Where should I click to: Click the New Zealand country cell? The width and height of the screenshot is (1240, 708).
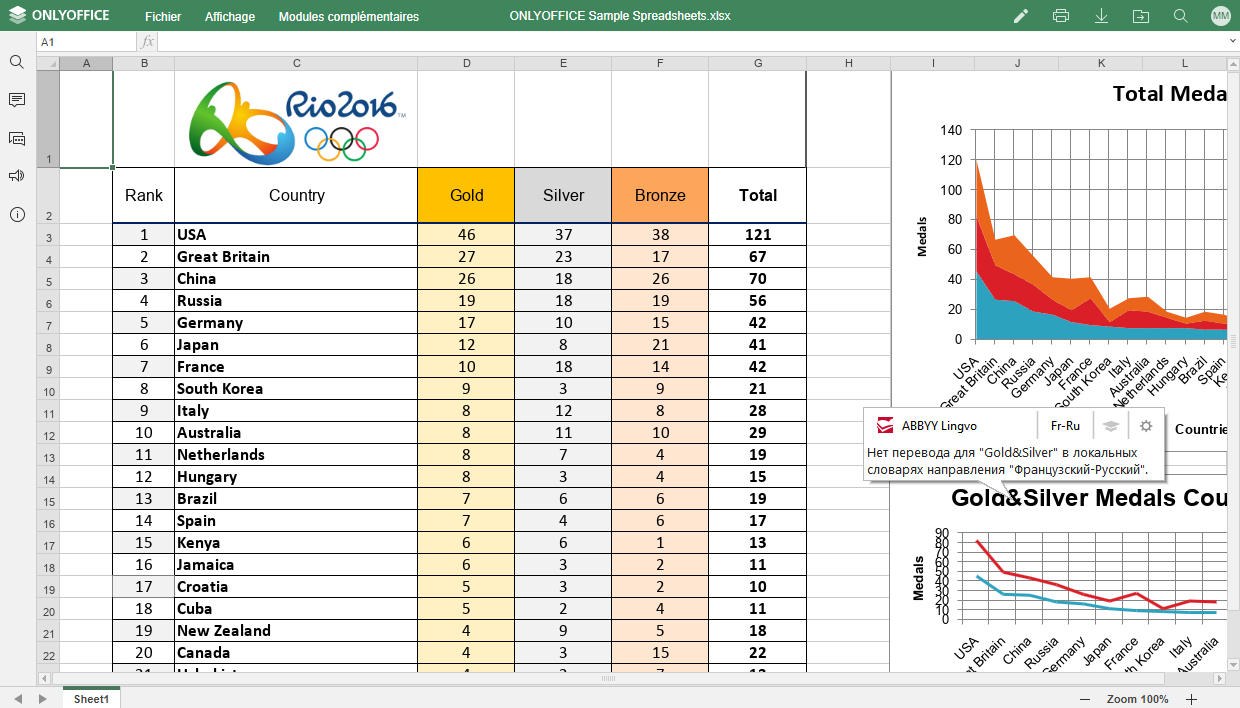[296, 631]
